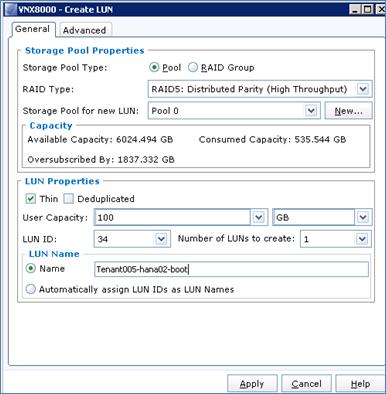
Task: Click the Available Capacity 6024.494 GB text
Action: (x=100, y=139)
